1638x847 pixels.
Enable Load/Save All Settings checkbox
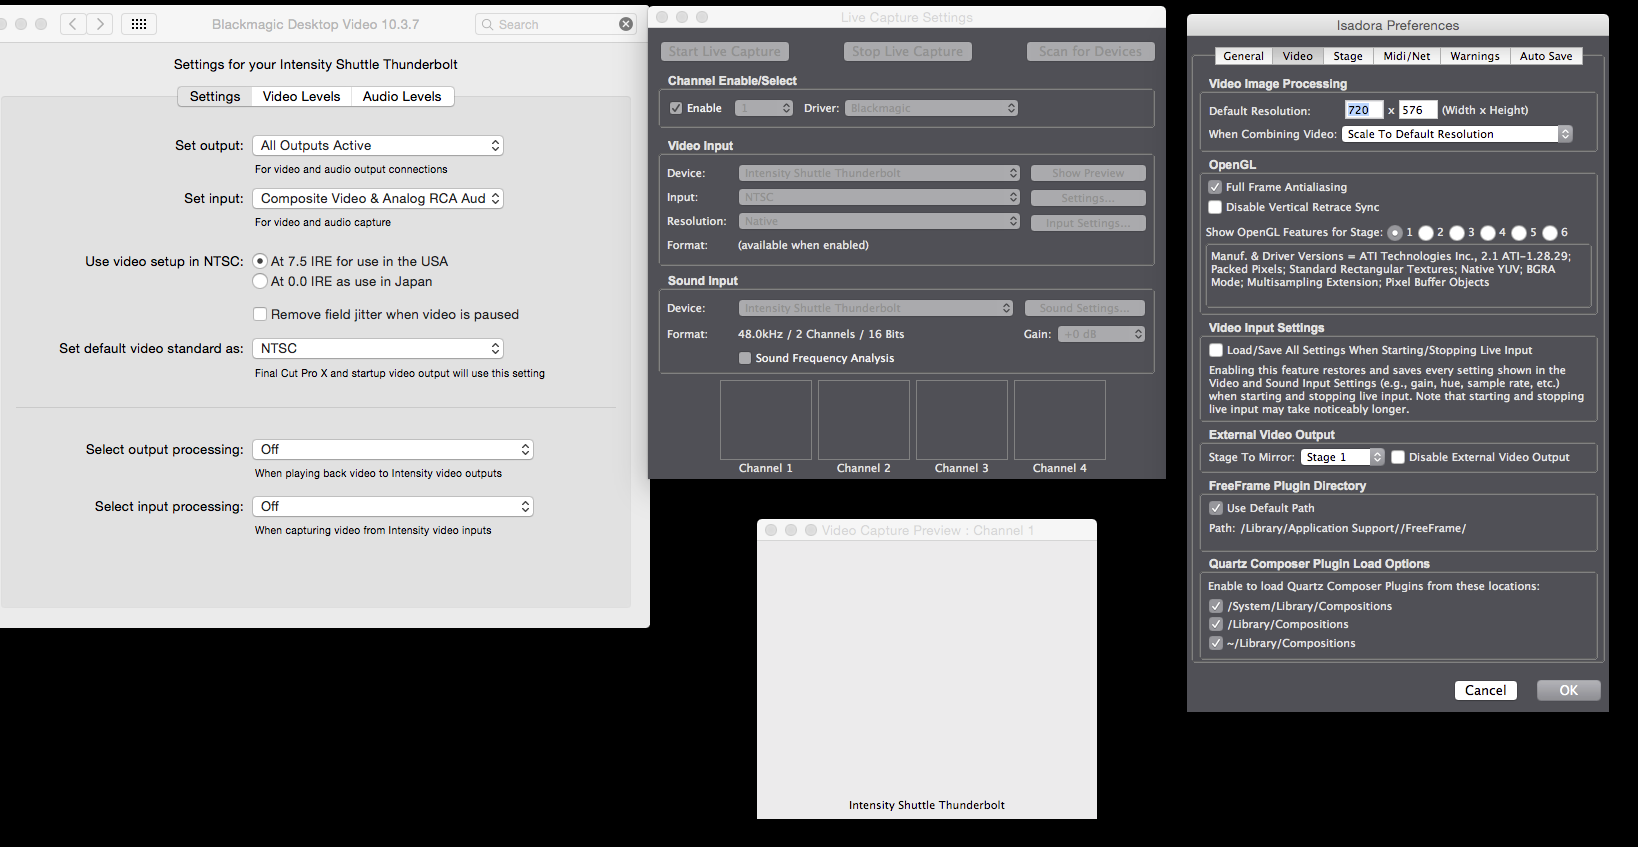tap(1216, 350)
